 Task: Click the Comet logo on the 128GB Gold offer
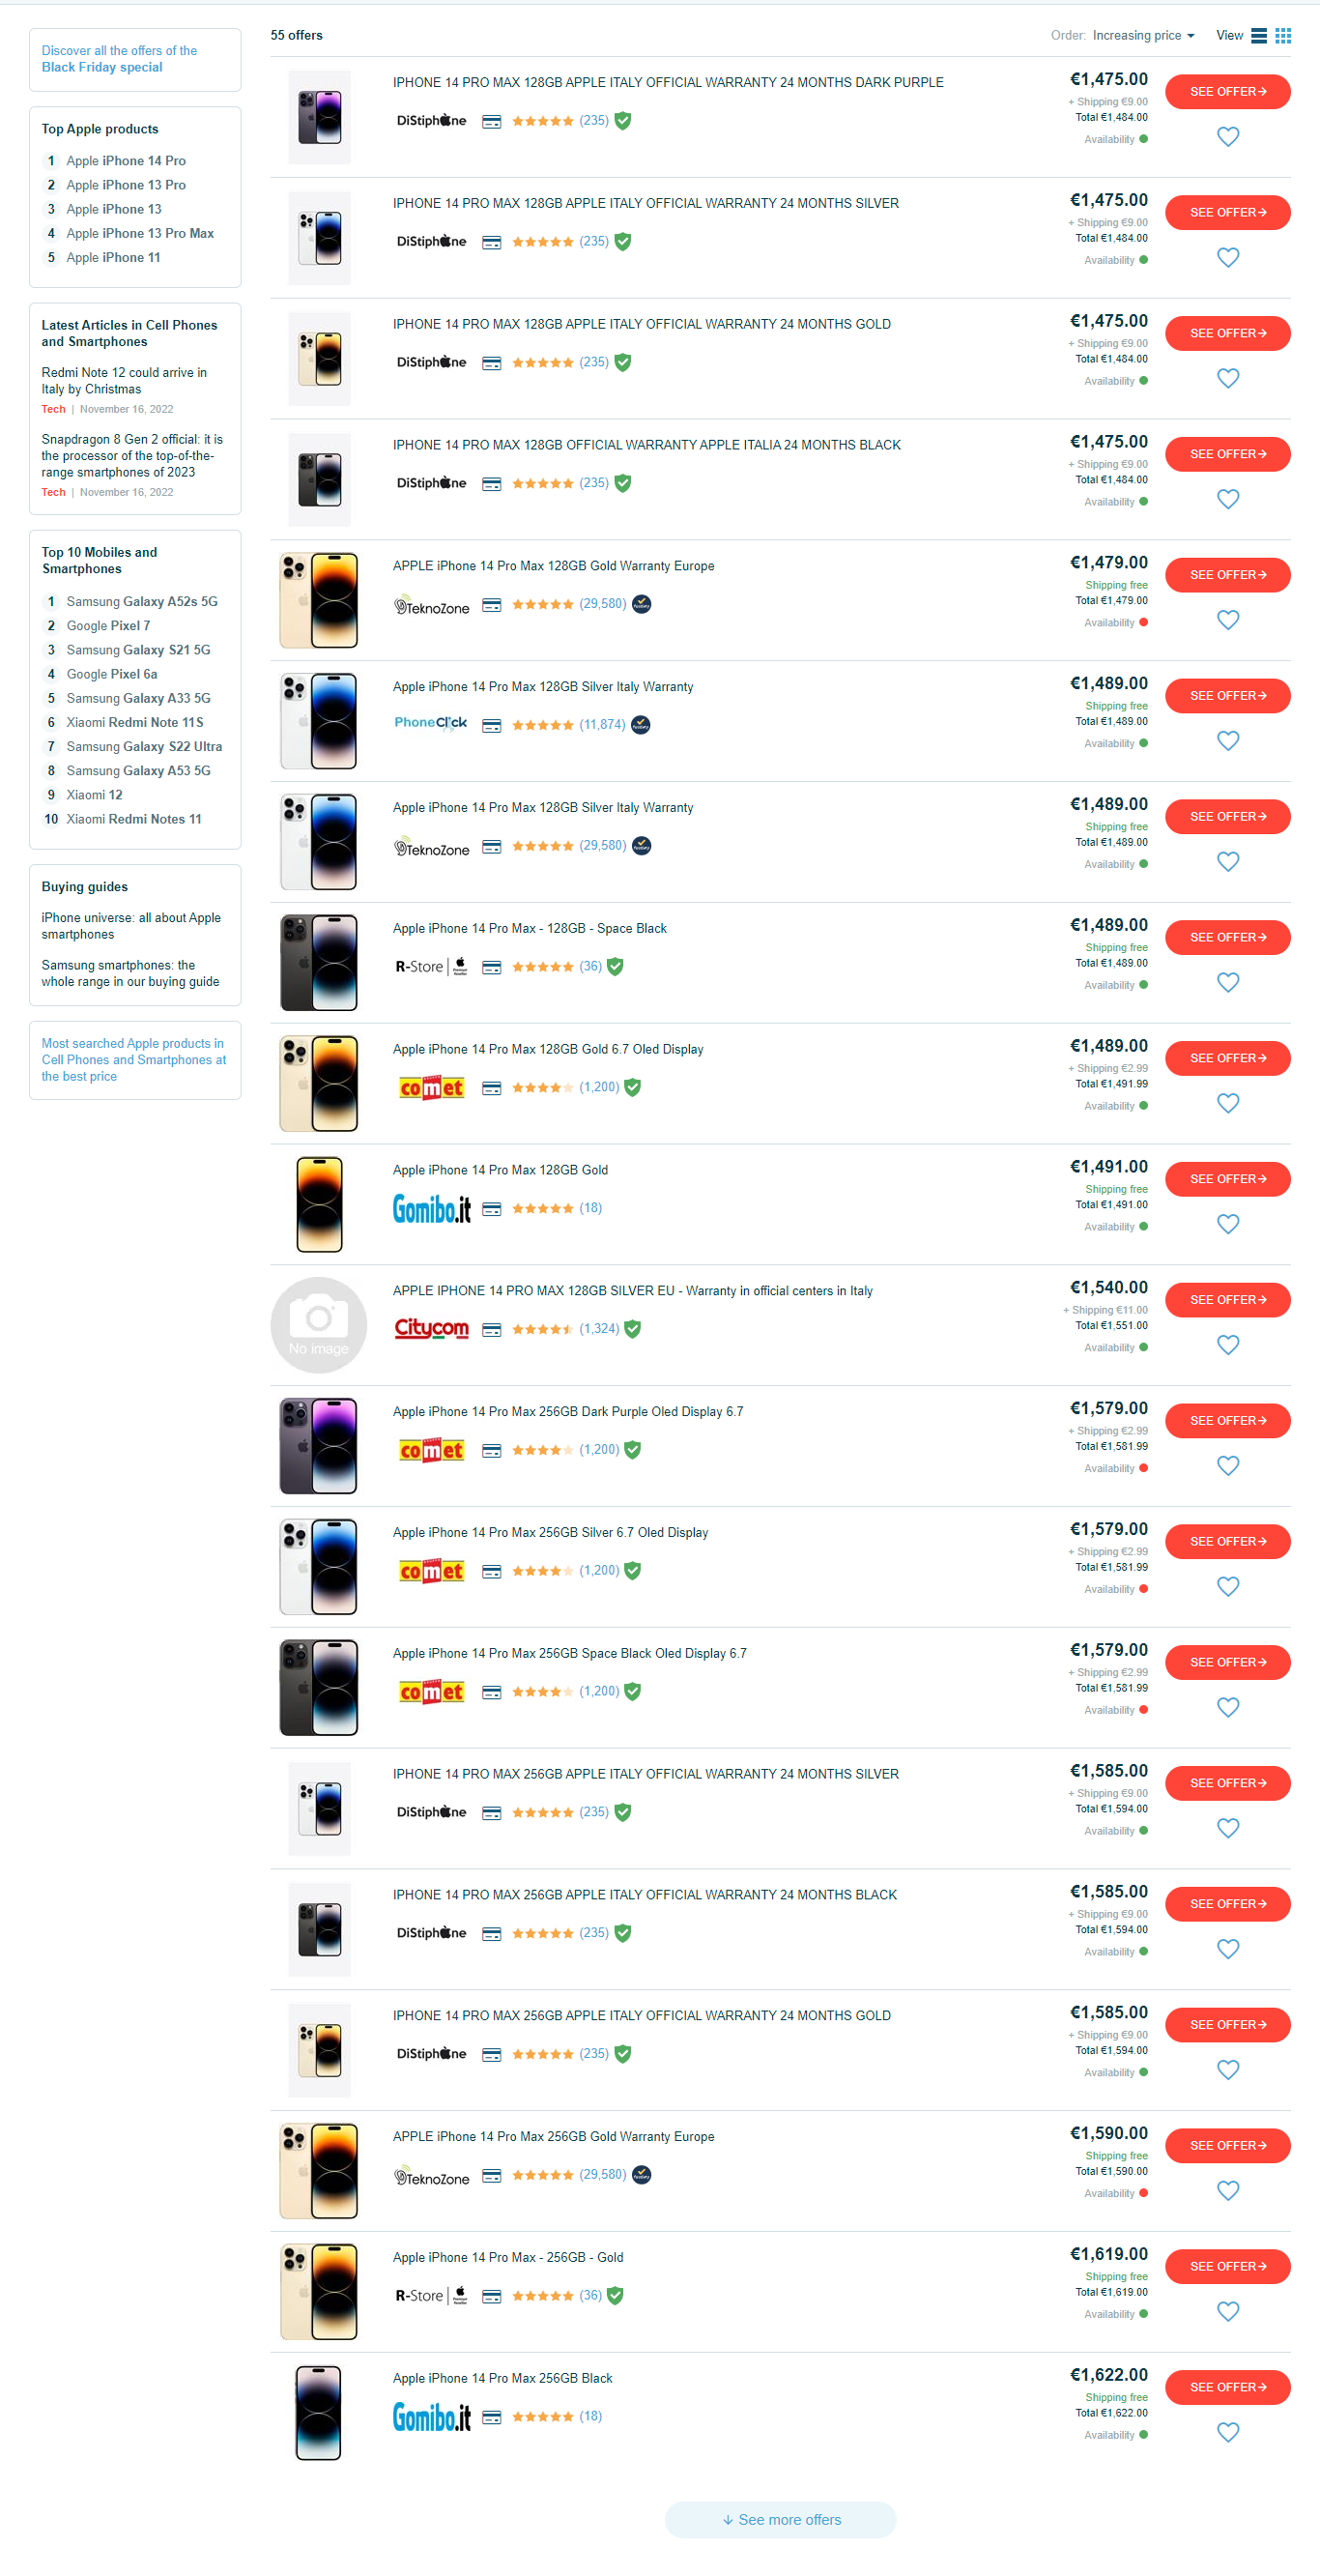431,1088
